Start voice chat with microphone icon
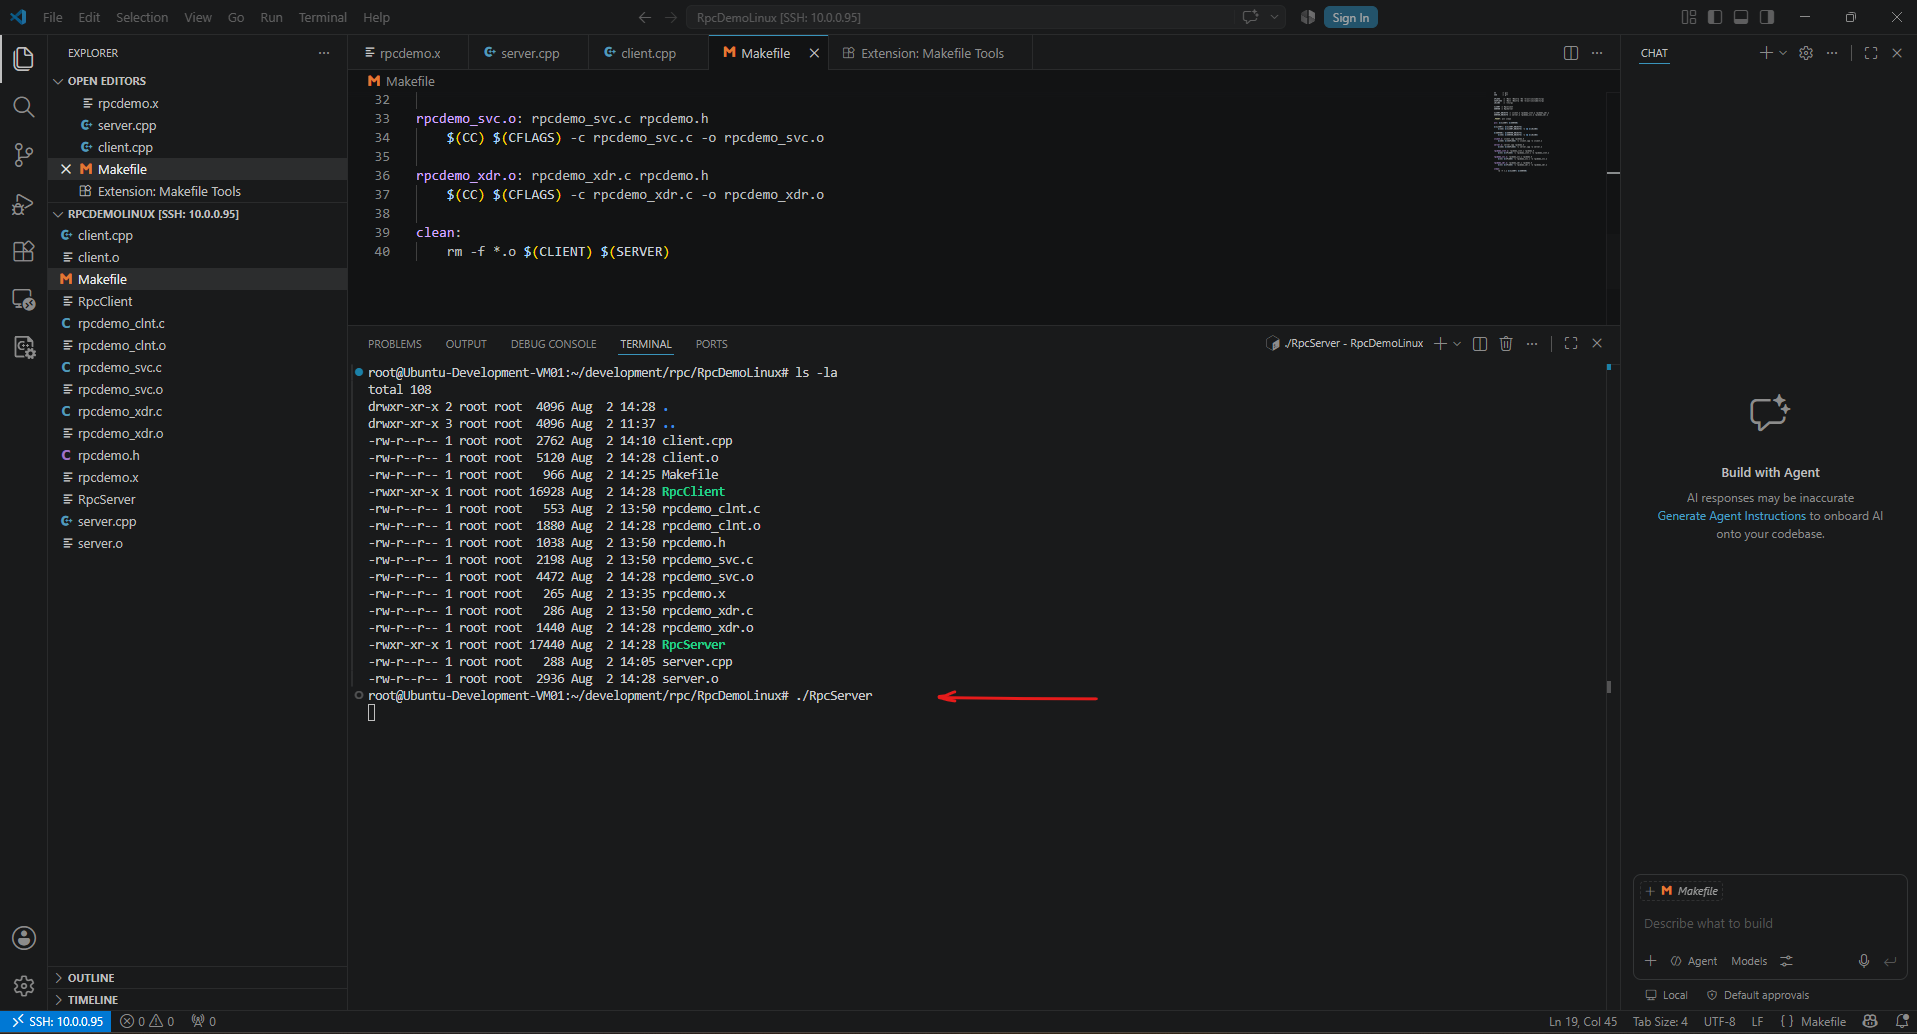The width and height of the screenshot is (1917, 1034). coord(1864,961)
